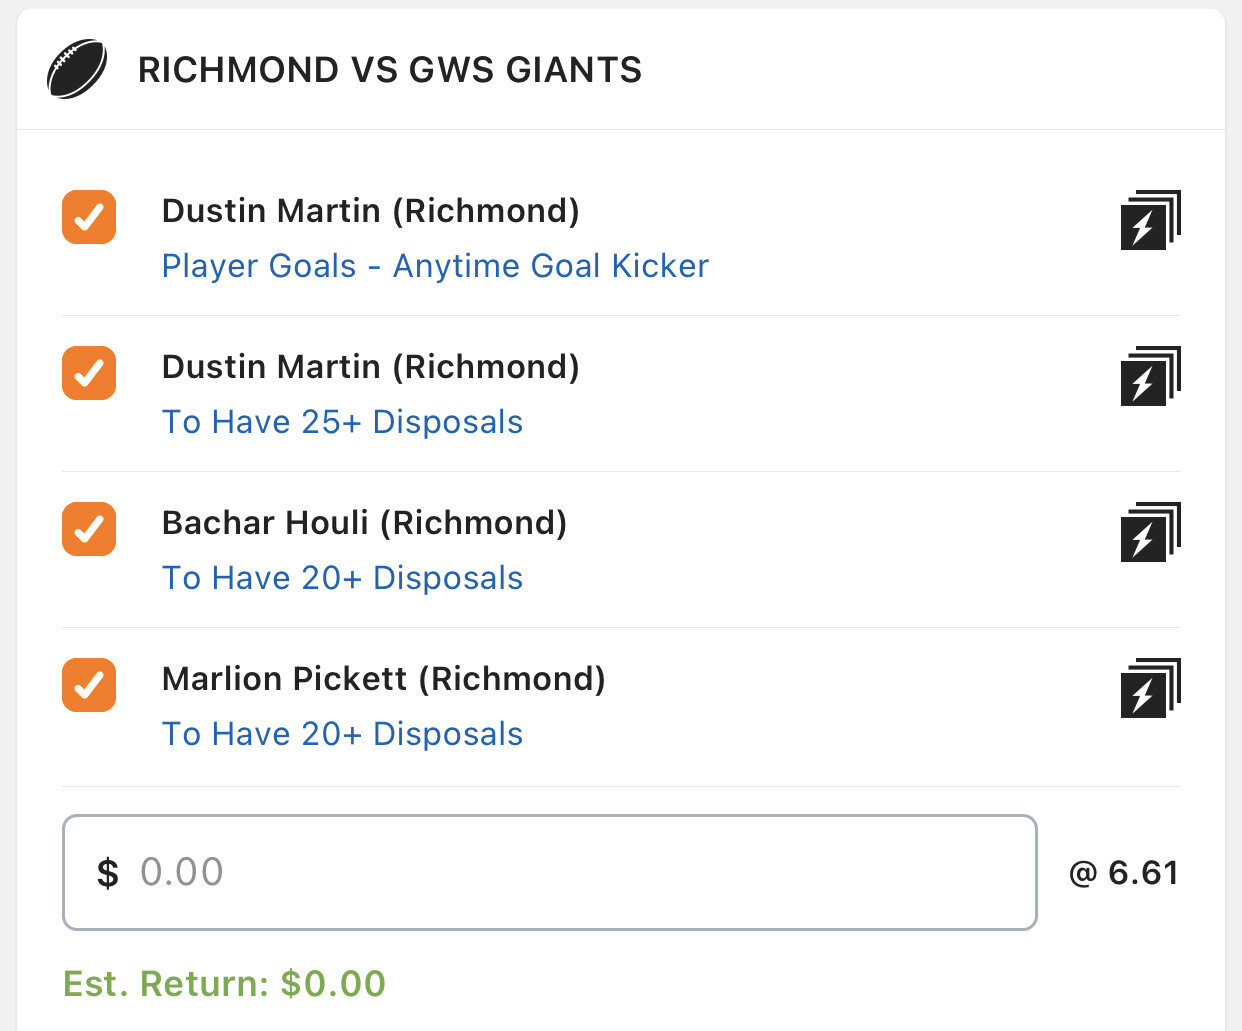Uncheck Dustin Martin 25+ Disposals checkbox
This screenshot has height=1031, width=1242.
tap(89, 373)
